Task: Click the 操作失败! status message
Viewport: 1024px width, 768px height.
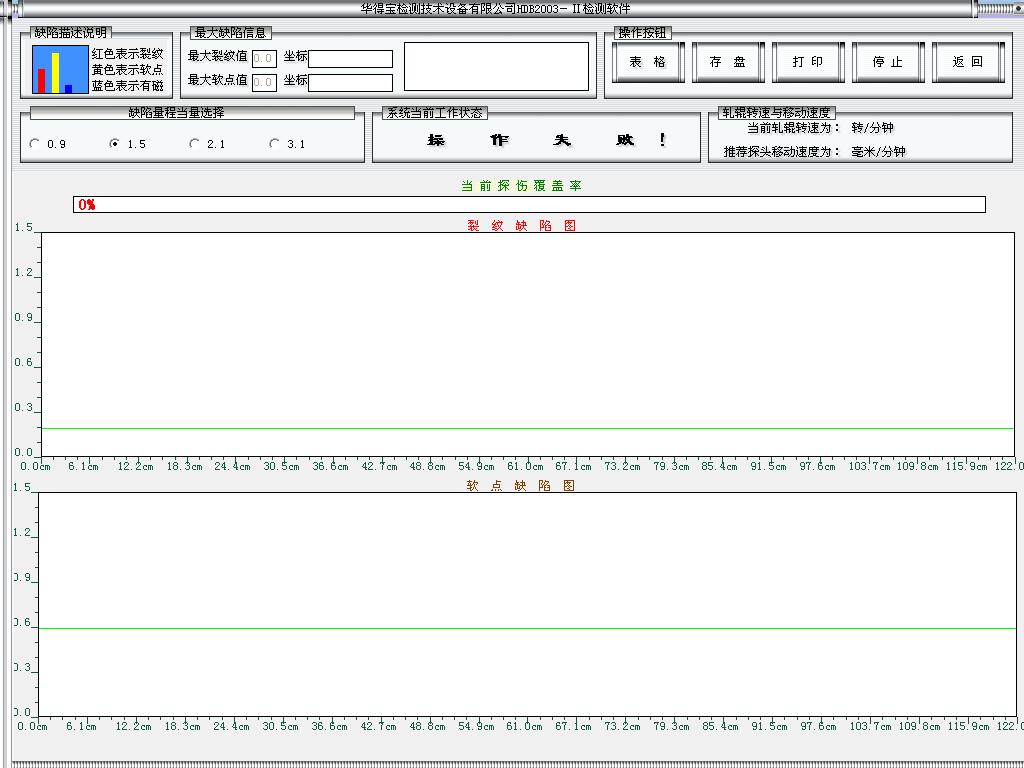Action: (x=547, y=140)
